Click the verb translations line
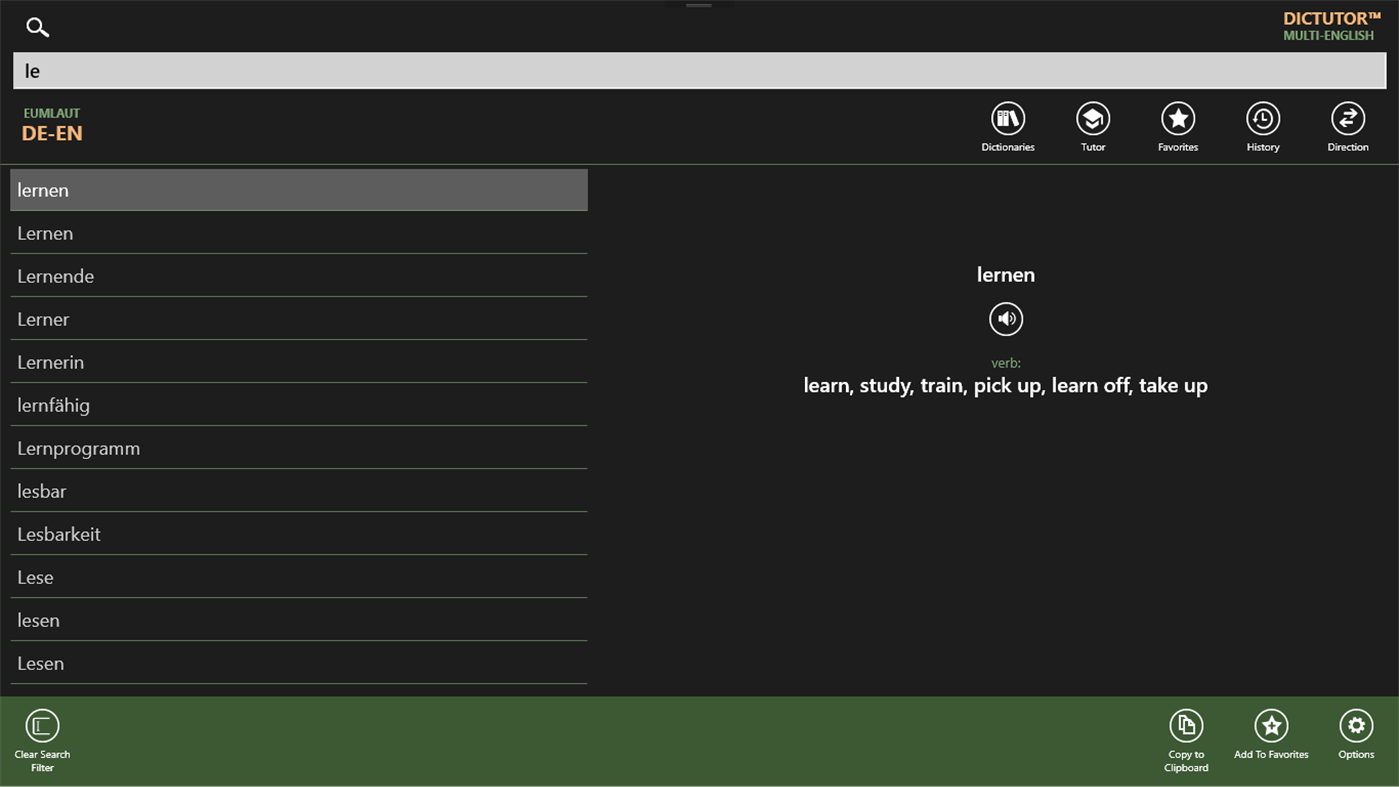 (x=1005, y=385)
